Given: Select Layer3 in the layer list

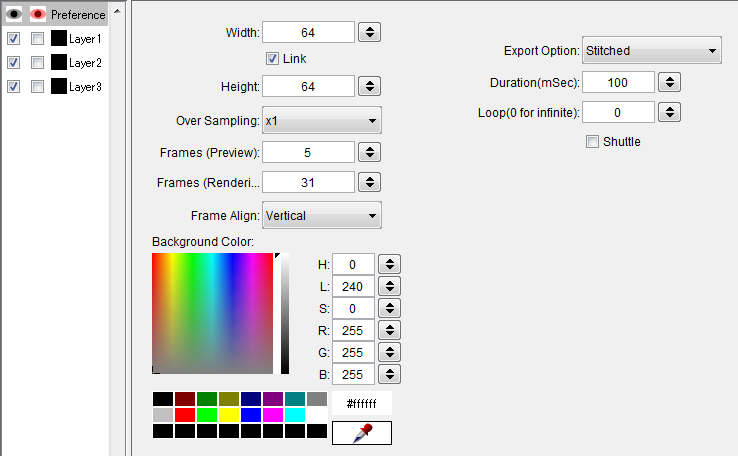Looking at the screenshot, I should [85, 87].
